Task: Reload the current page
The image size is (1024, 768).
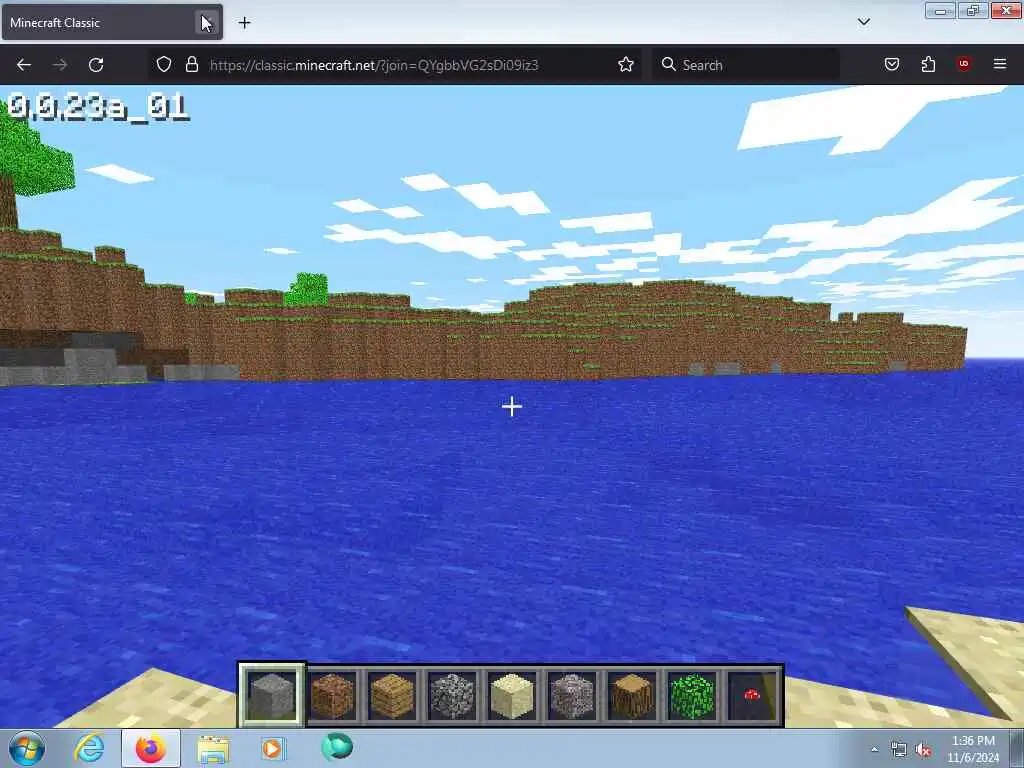Action: pyautogui.click(x=96, y=65)
